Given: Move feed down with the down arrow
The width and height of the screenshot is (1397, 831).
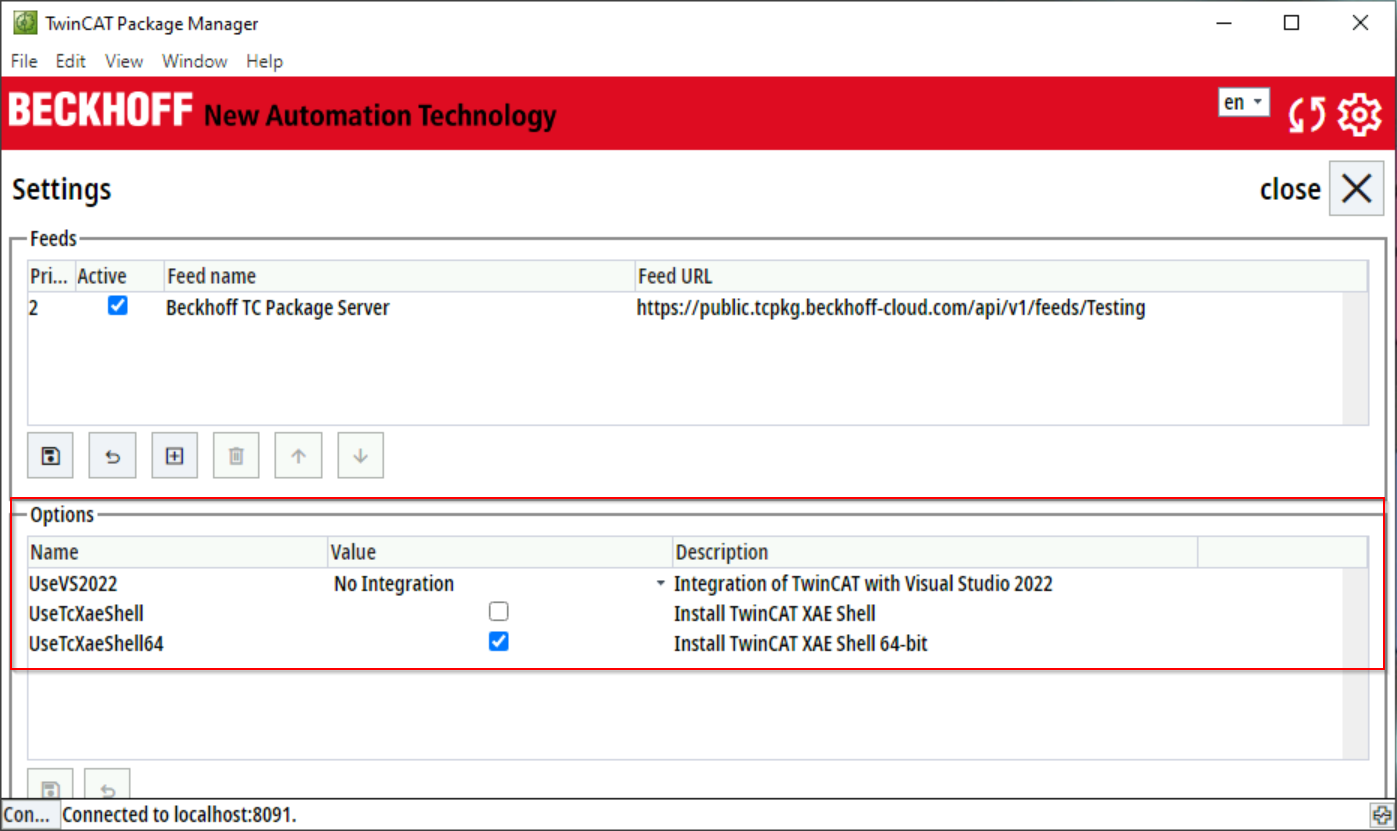Looking at the screenshot, I should point(360,456).
